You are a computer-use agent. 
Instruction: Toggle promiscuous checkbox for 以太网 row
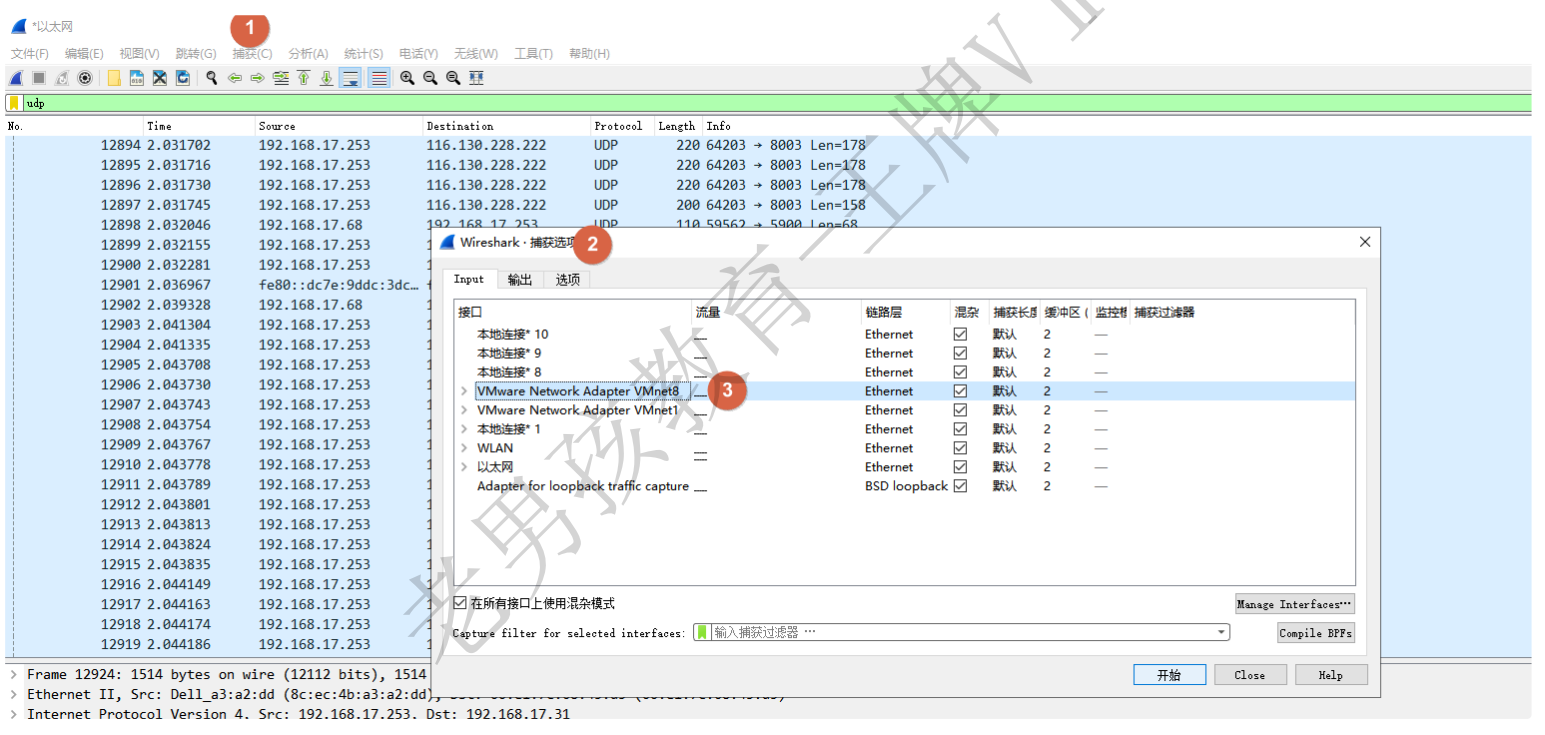(x=961, y=467)
